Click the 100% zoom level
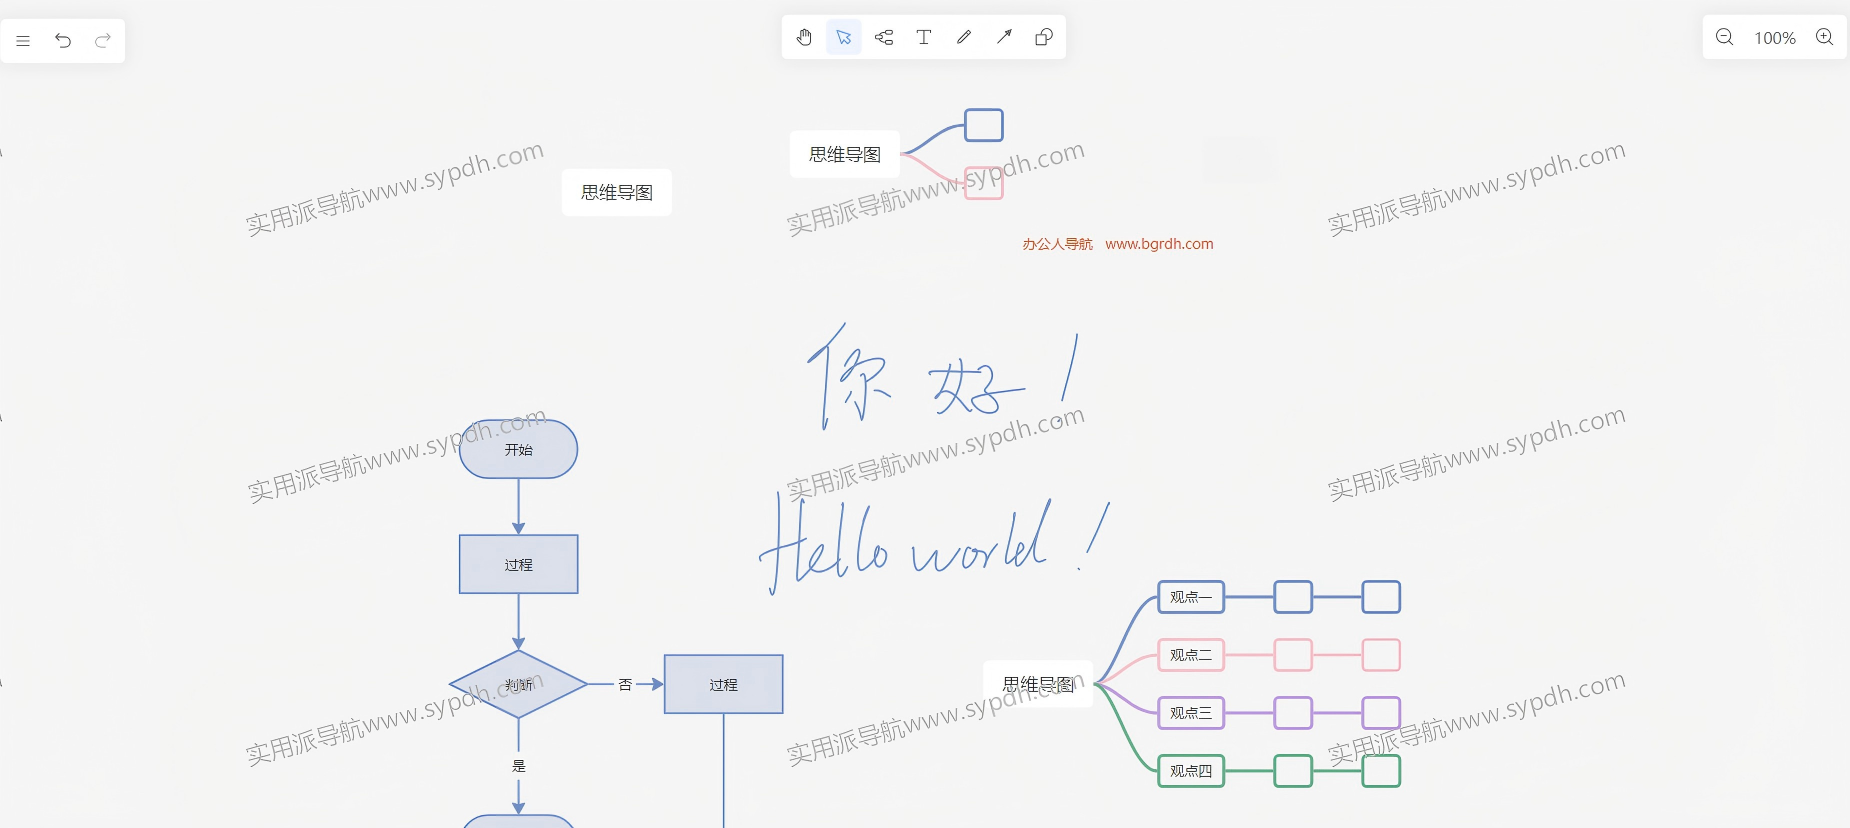This screenshot has width=1850, height=828. (x=1775, y=38)
